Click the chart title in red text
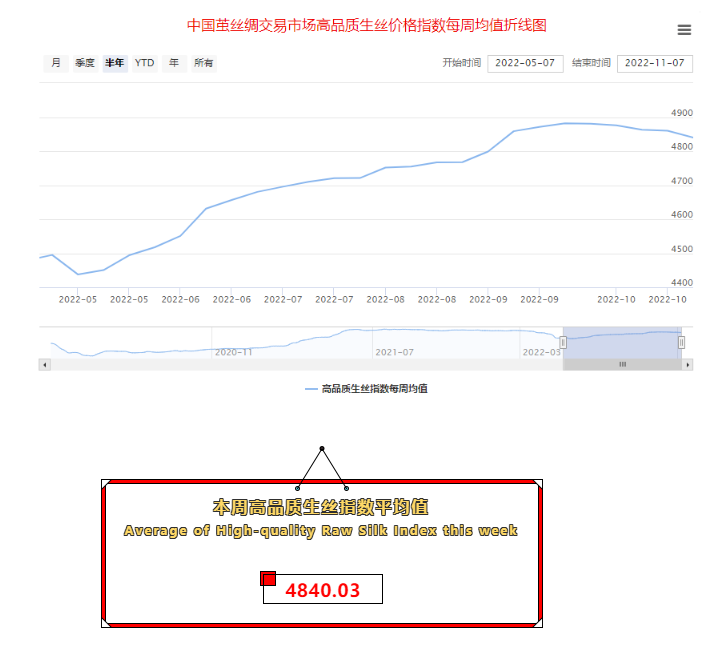 (x=367, y=25)
